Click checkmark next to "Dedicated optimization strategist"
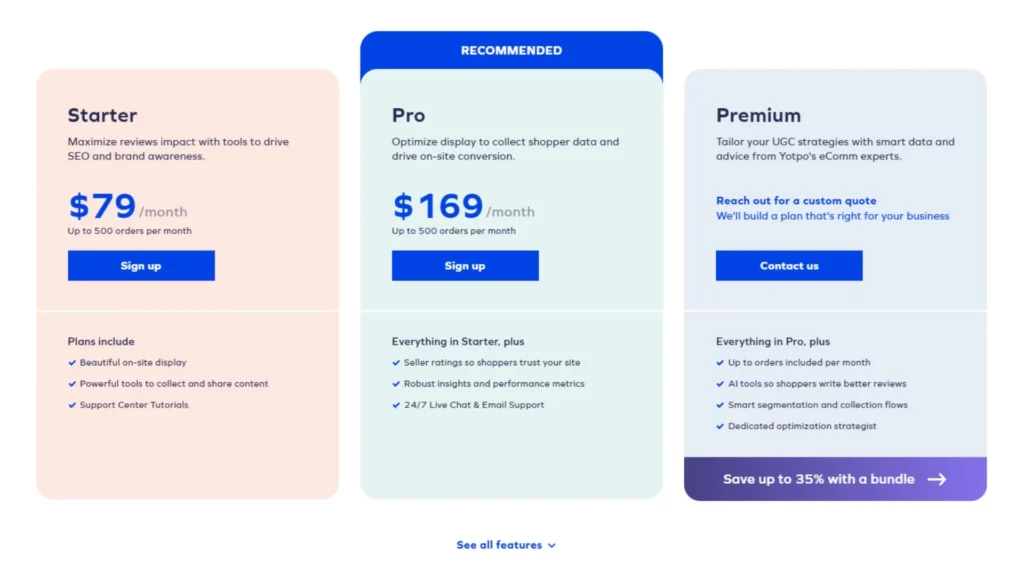The image size is (1024, 576). [720, 425]
